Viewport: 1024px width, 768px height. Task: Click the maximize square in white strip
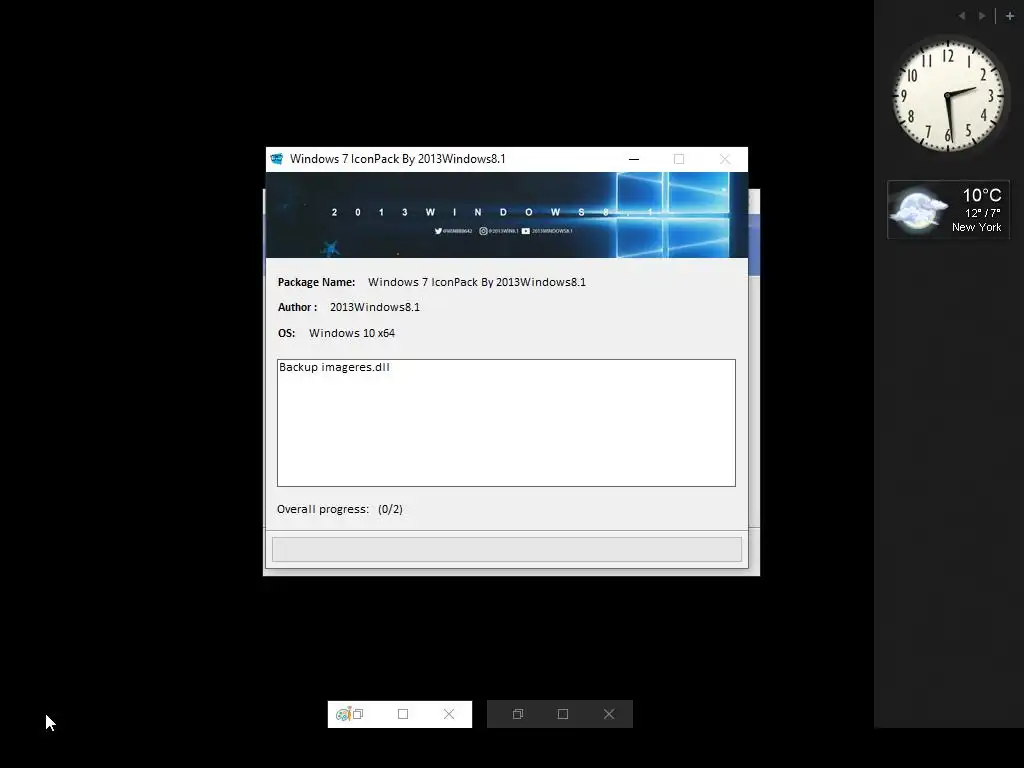pos(403,714)
